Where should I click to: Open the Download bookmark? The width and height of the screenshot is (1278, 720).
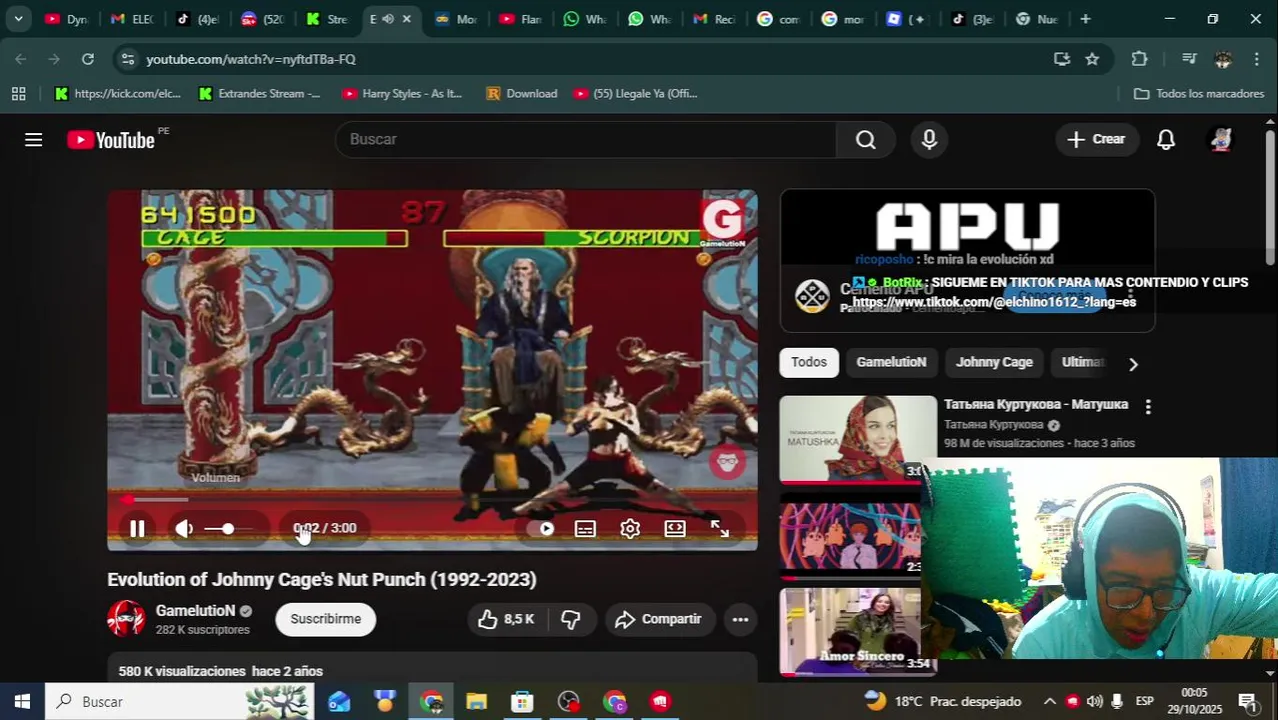tap(522, 93)
